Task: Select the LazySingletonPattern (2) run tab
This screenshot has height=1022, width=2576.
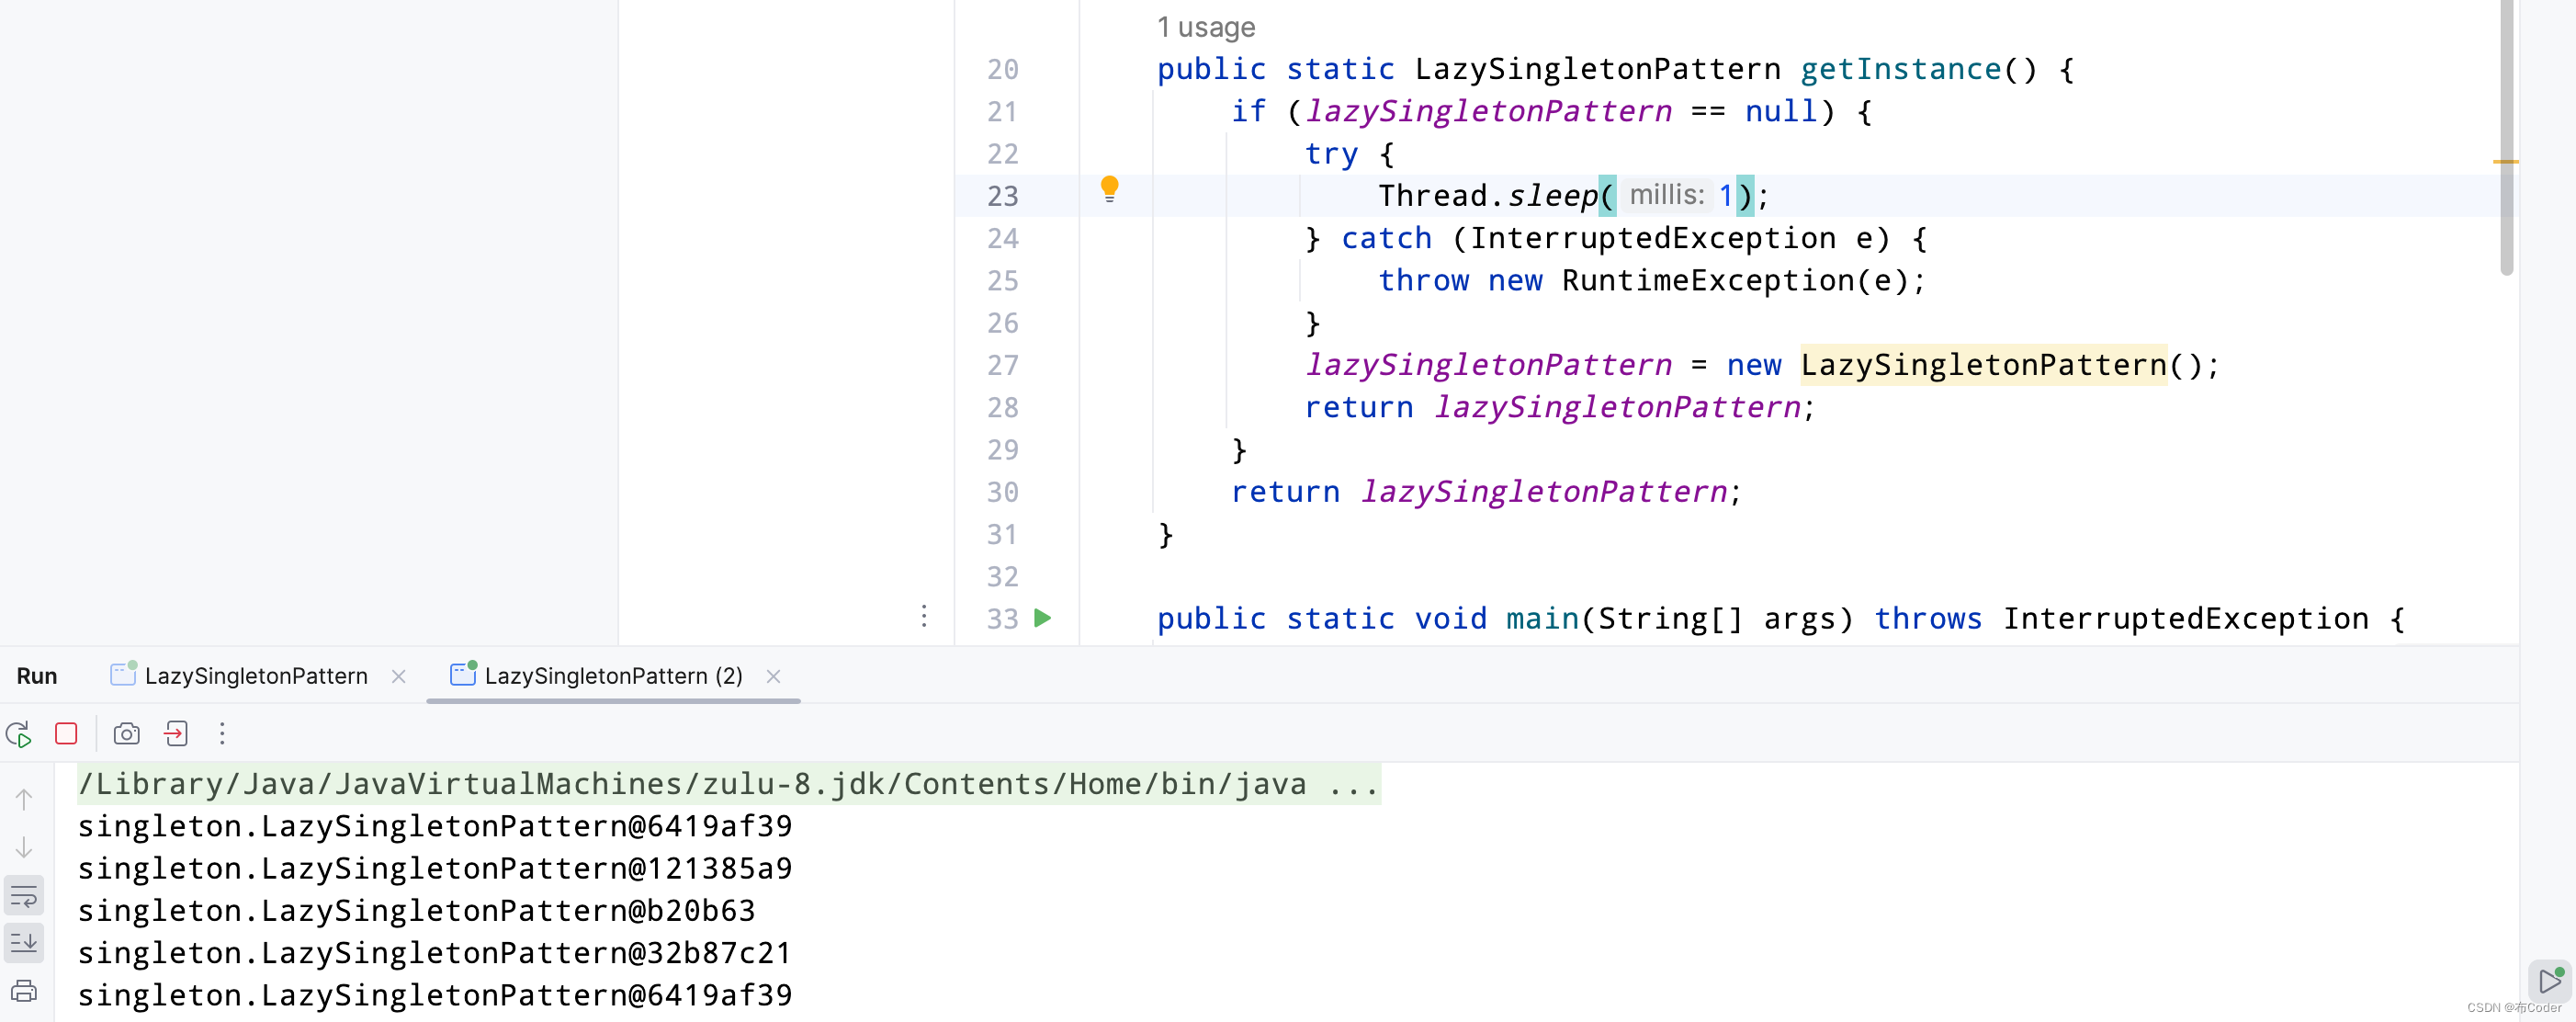Action: 612,676
